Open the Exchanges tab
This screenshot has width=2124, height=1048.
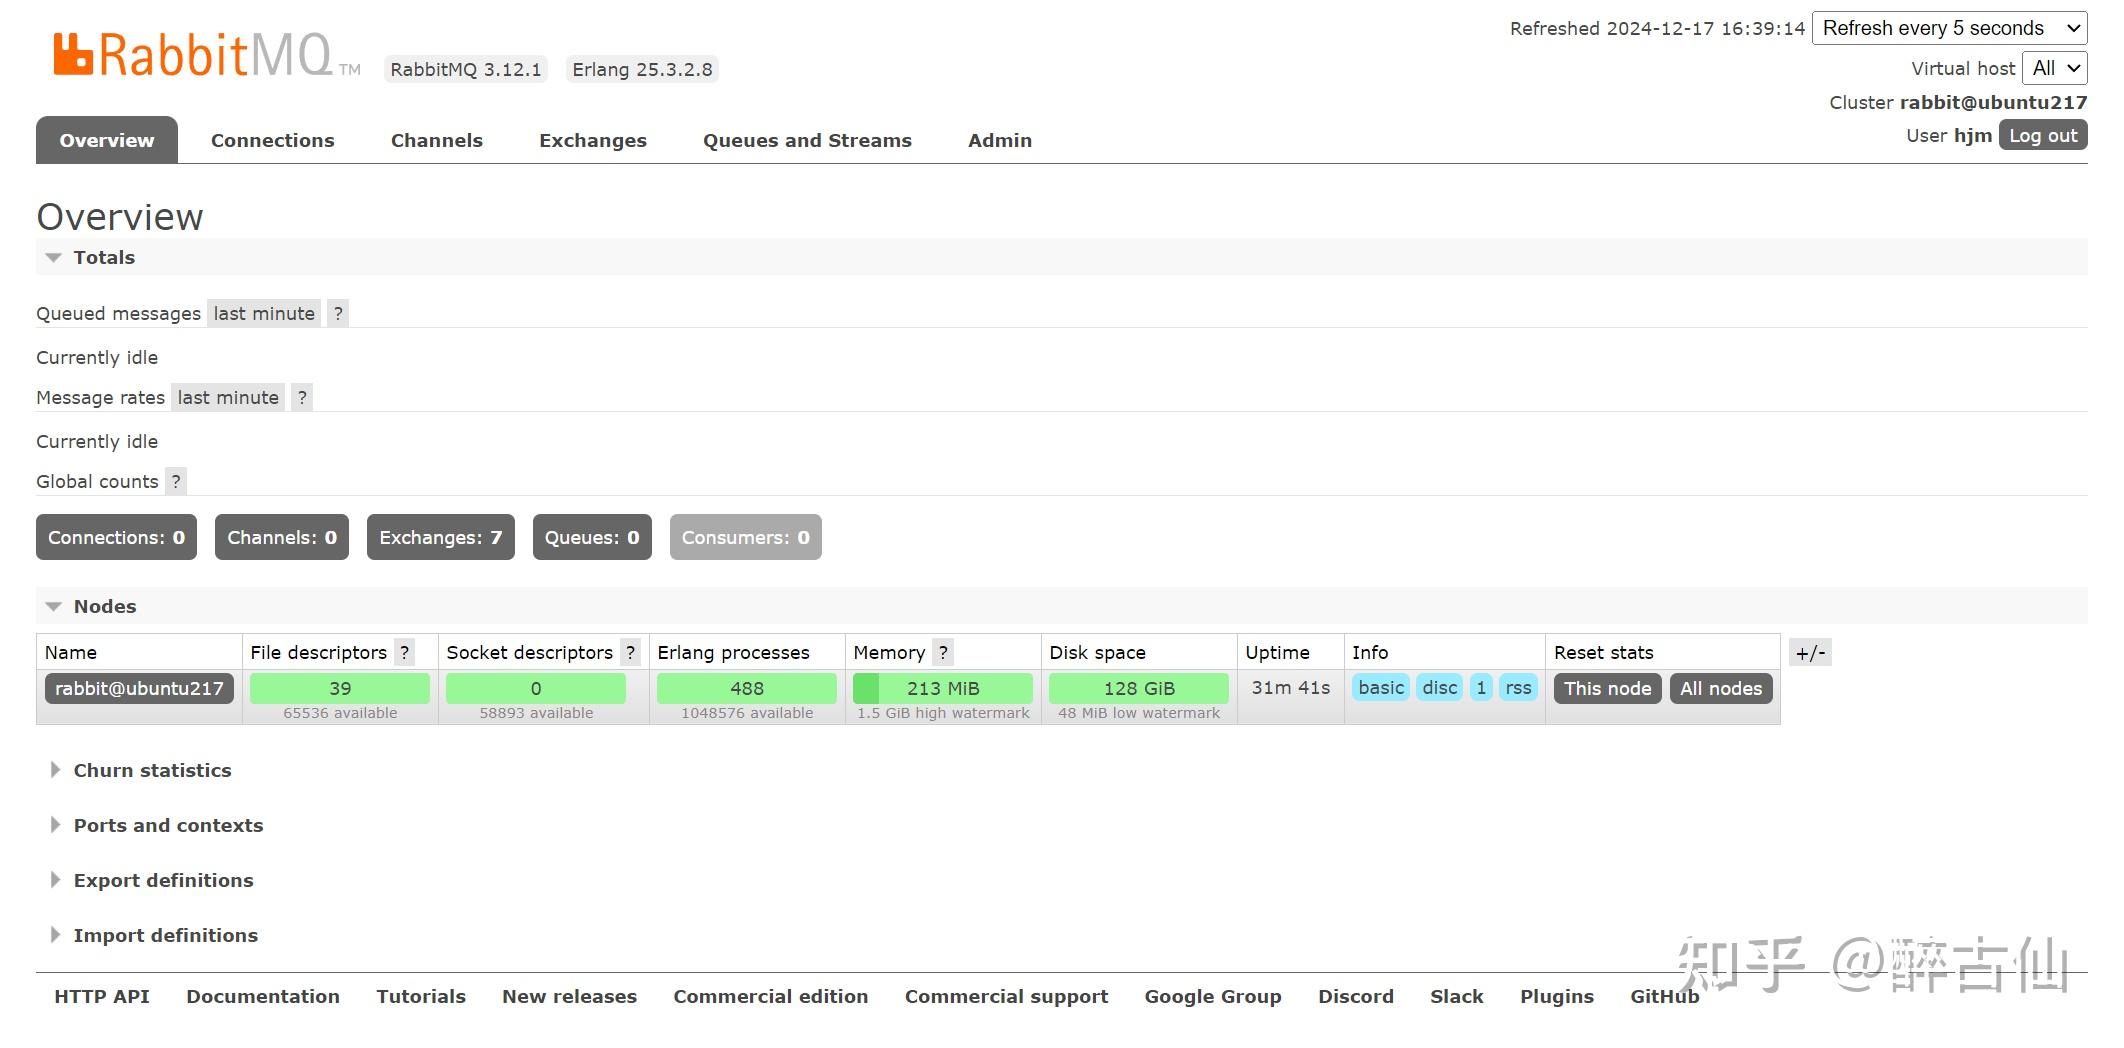(x=593, y=140)
